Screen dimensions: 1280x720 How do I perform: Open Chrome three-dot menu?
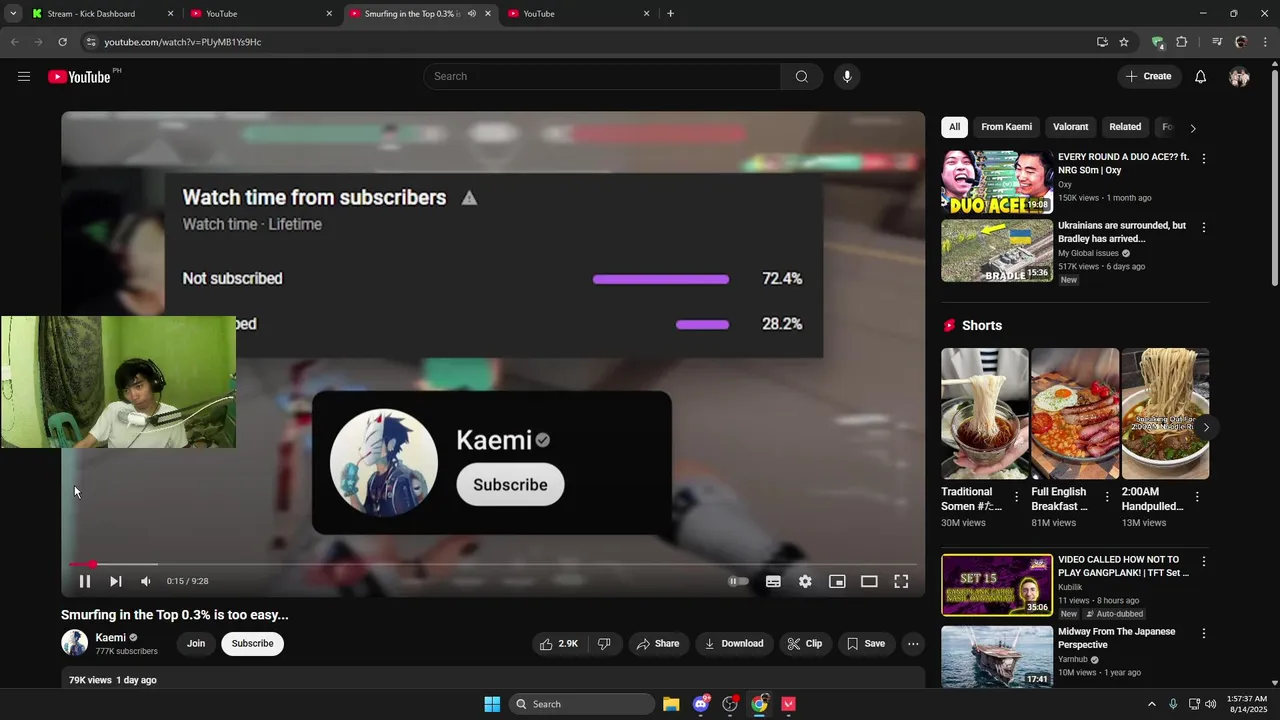(1265, 42)
